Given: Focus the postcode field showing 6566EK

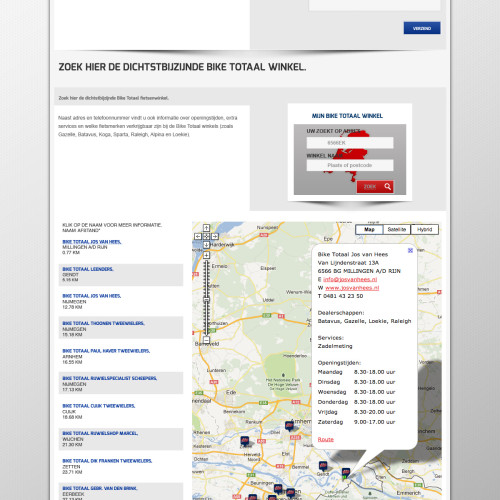Looking at the screenshot, I should [350, 143].
